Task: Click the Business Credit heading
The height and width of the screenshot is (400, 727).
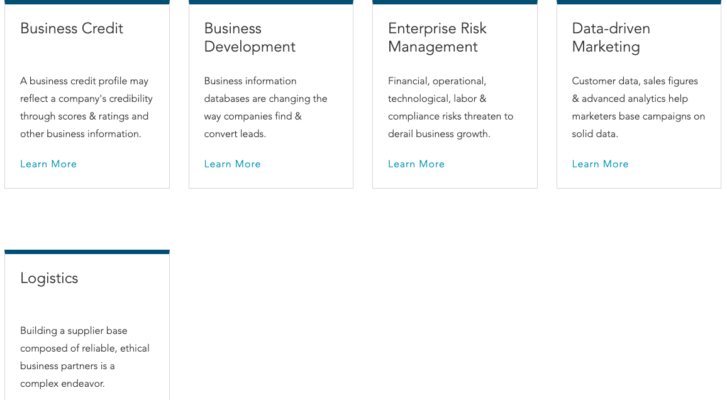Action: [x=72, y=29]
